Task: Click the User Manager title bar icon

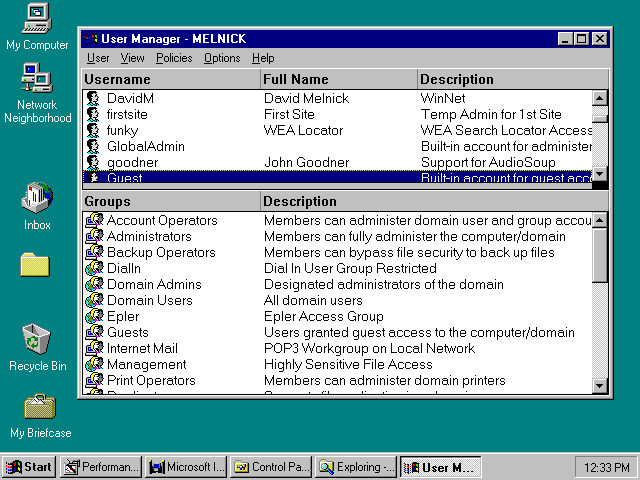Action: [x=90, y=39]
